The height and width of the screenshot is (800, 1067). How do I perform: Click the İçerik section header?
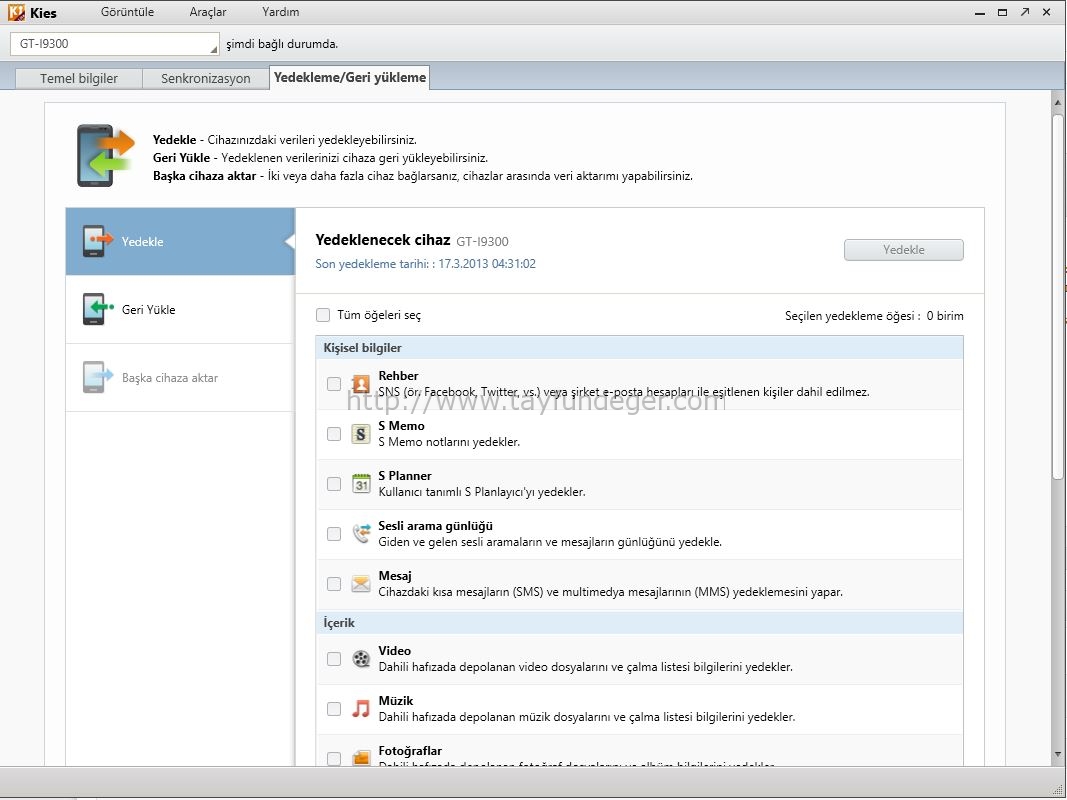tap(640, 622)
